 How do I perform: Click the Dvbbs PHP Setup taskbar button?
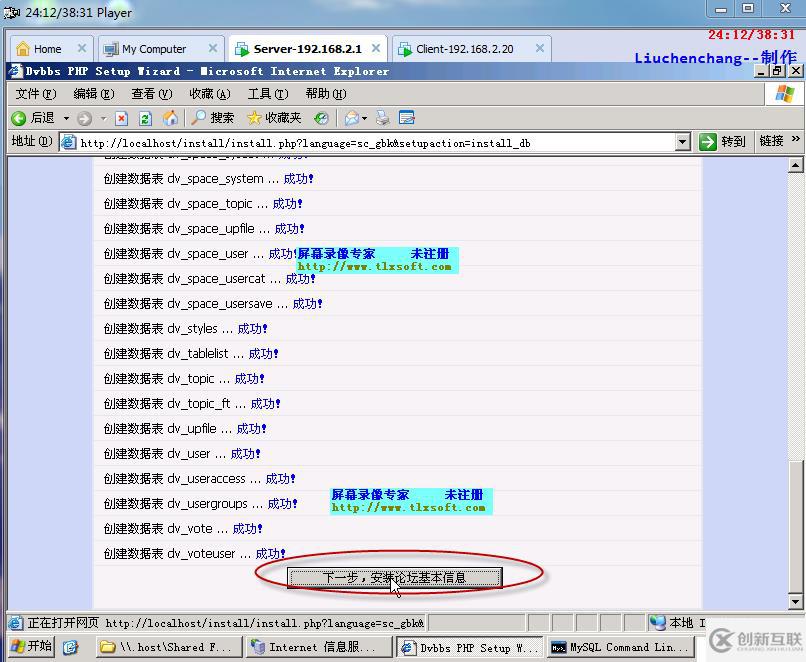pyautogui.click(x=470, y=647)
